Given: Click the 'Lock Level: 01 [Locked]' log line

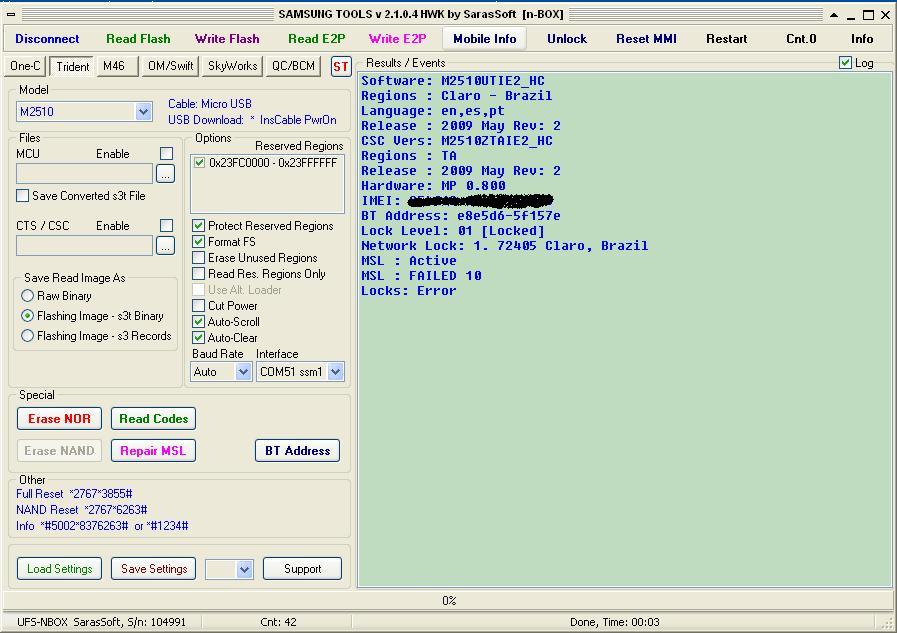Looking at the screenshot, I should [453, 231].
